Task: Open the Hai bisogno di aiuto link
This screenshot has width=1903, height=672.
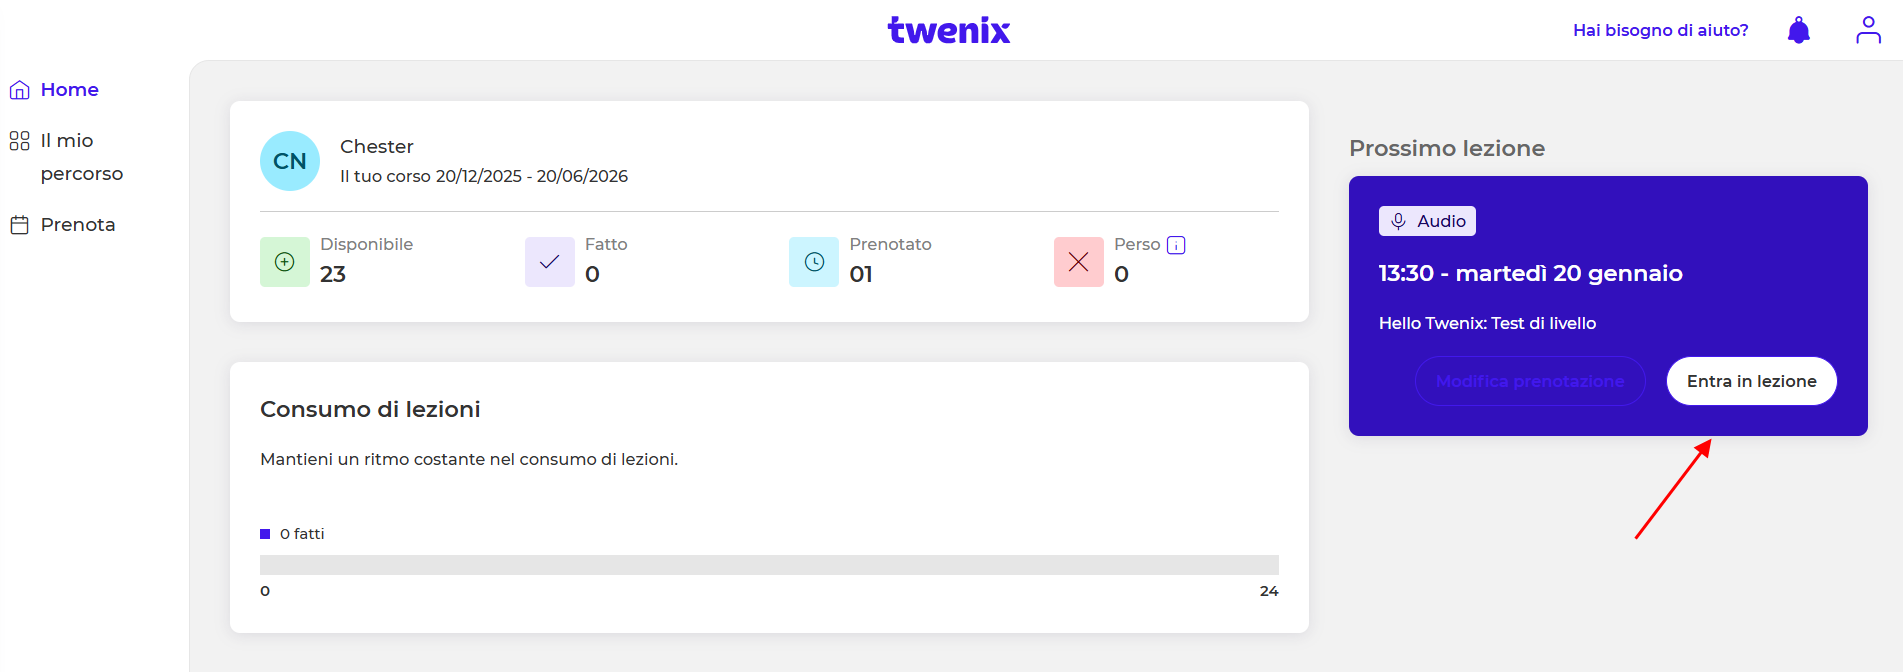Action: [x=1660, y=30]
